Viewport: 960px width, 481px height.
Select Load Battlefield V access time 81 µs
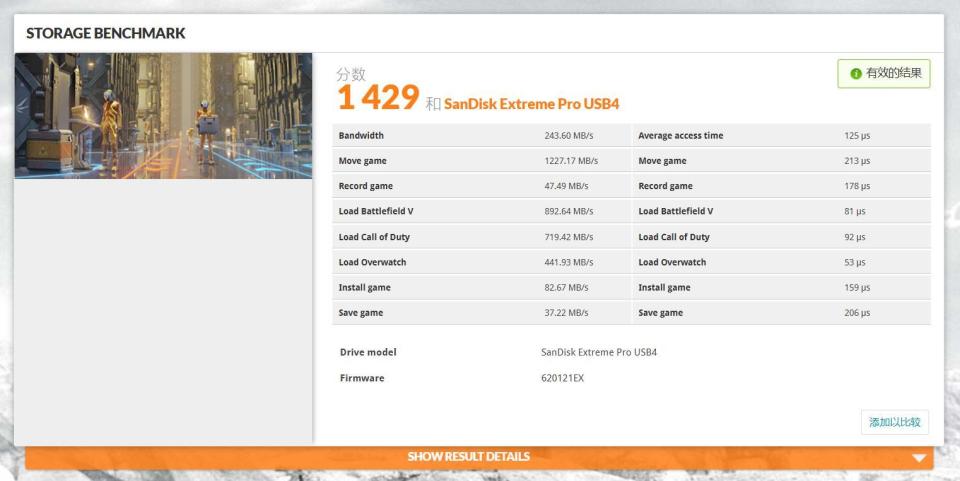pyautogui.click(x=855, y=211)
